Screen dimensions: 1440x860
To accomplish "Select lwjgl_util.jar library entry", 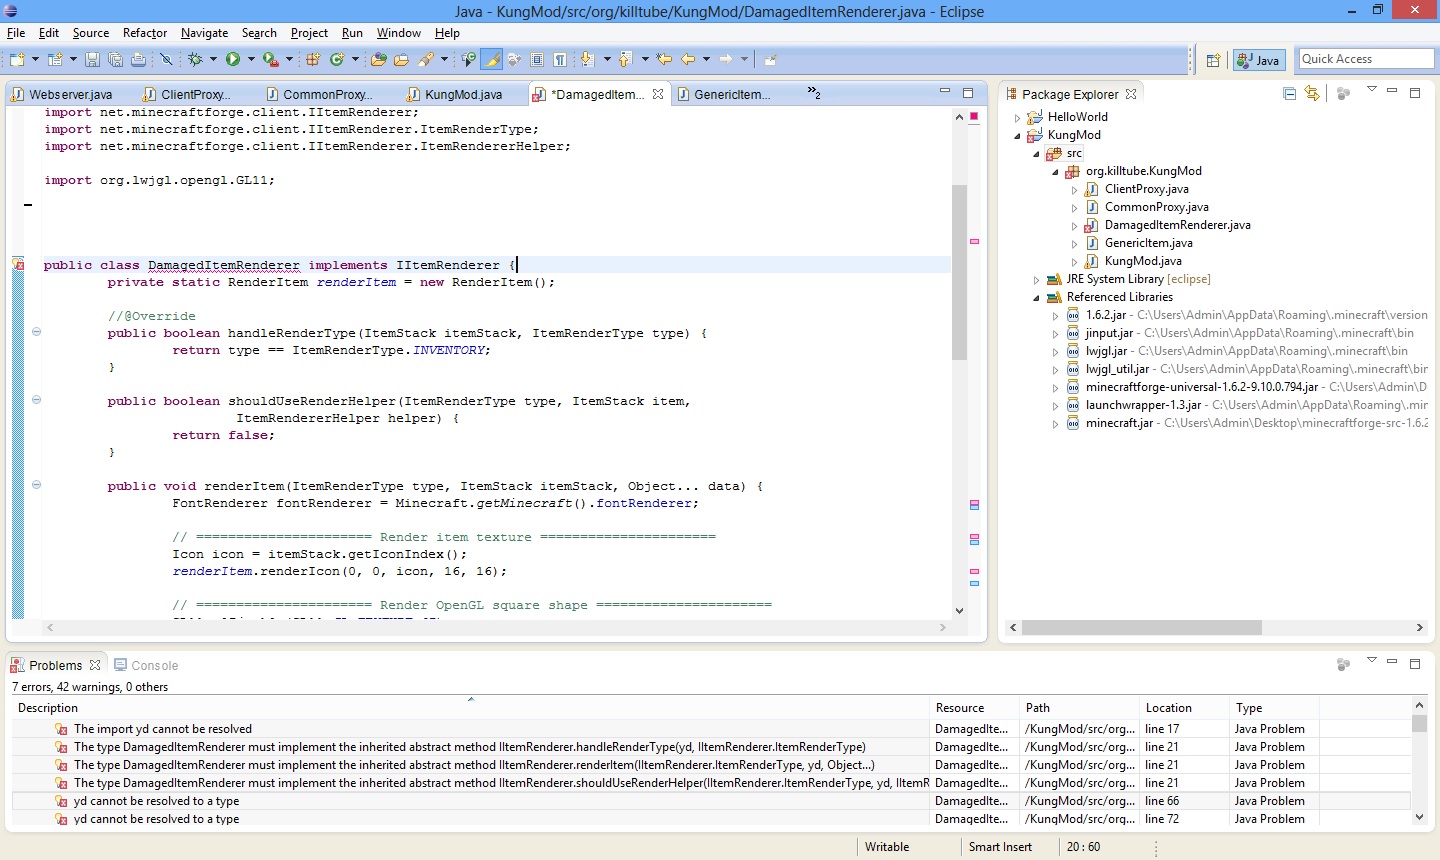I will pos(1117,369).
